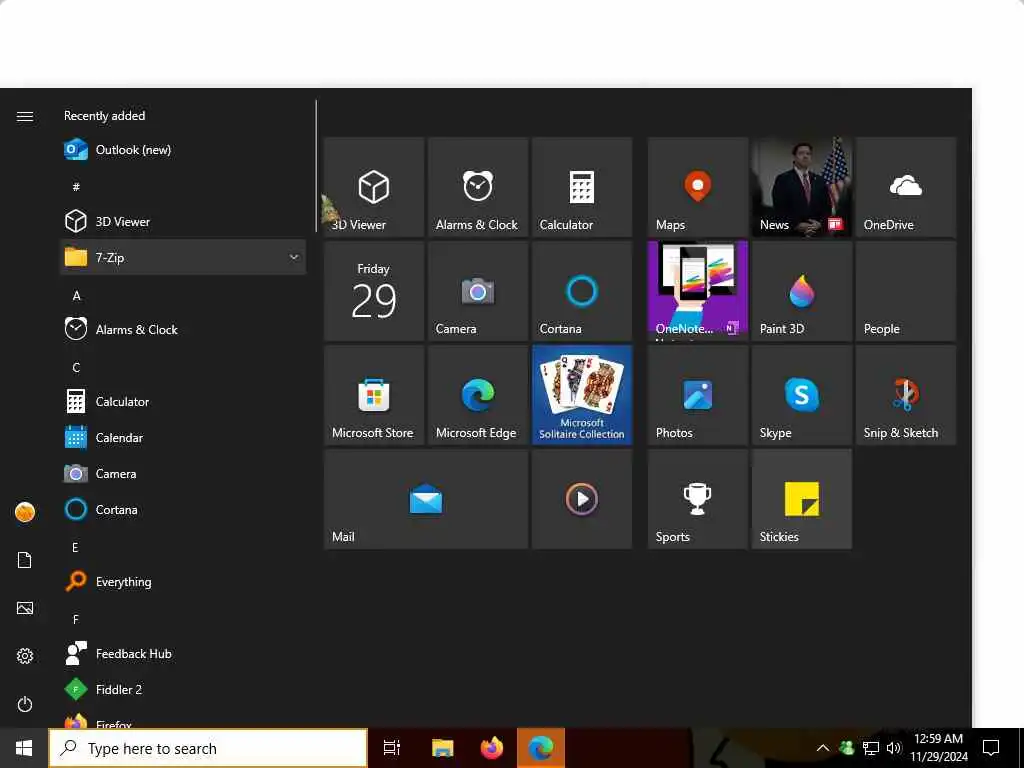Open the Action Center notifications icon
This screenshot has height=768, width=1024.
(x=991, y=748)
